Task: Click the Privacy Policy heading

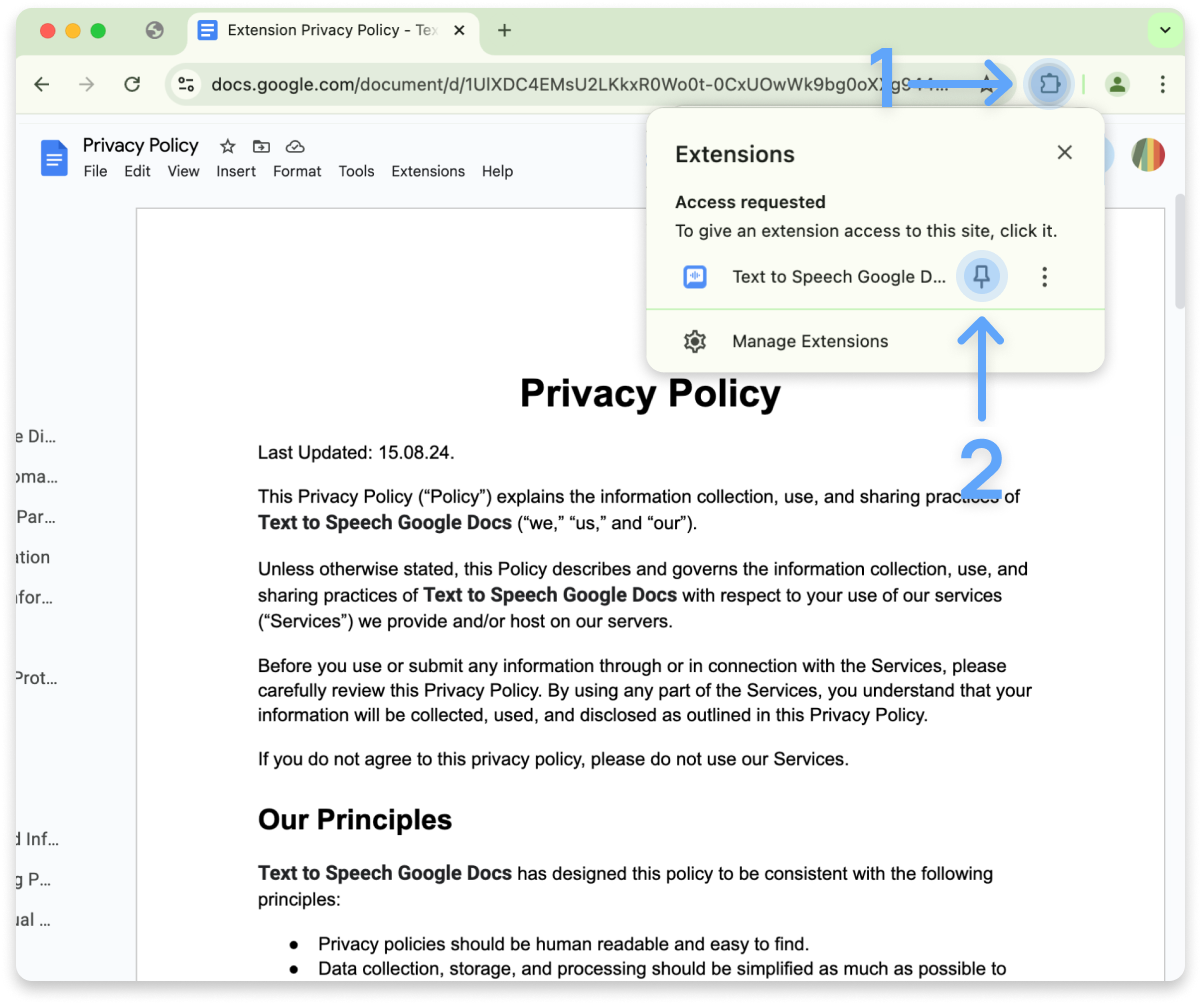Action: coord(650,394)
